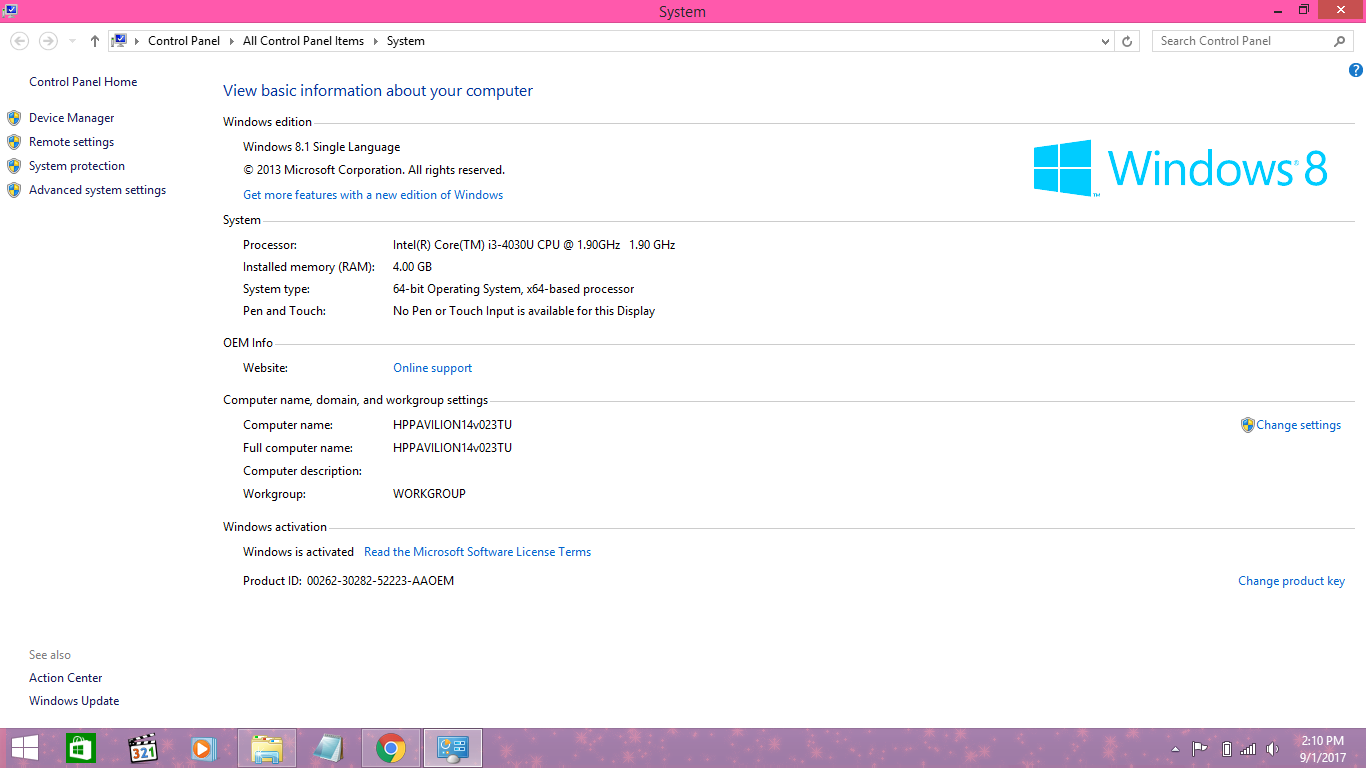Expand the chevron after All Control Panel Items

(376, 41)
